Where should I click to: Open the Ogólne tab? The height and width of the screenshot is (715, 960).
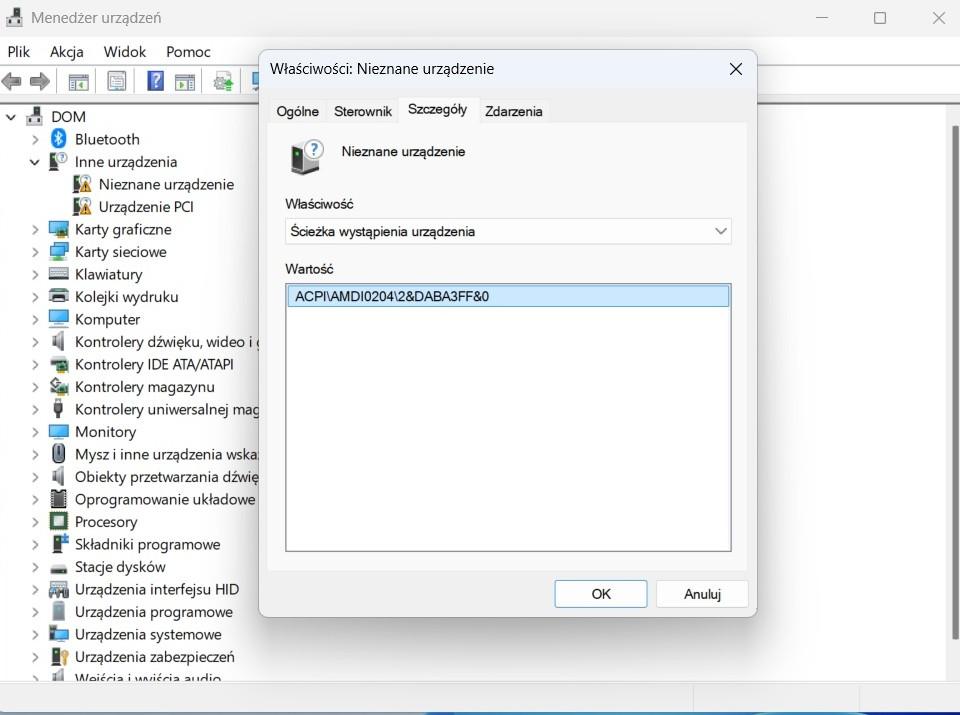tap(297, 111)
